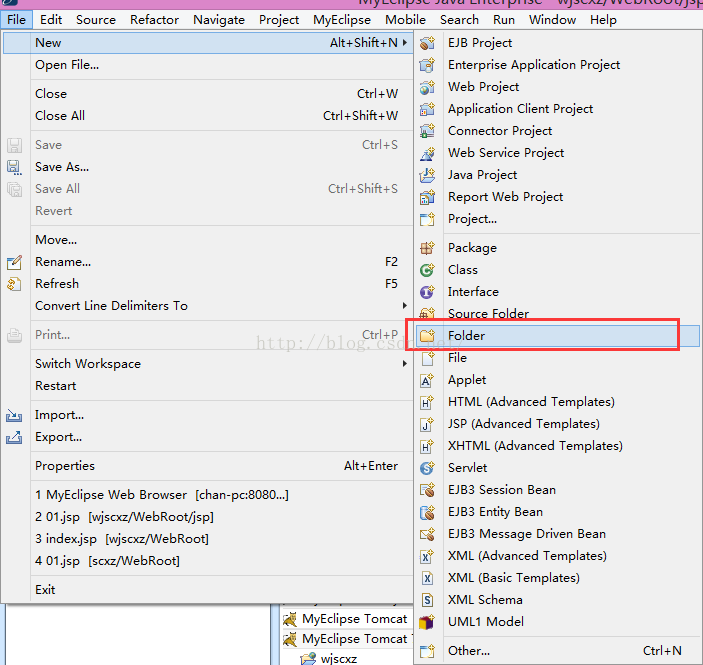Open the New submenu entry

point(208,43)
